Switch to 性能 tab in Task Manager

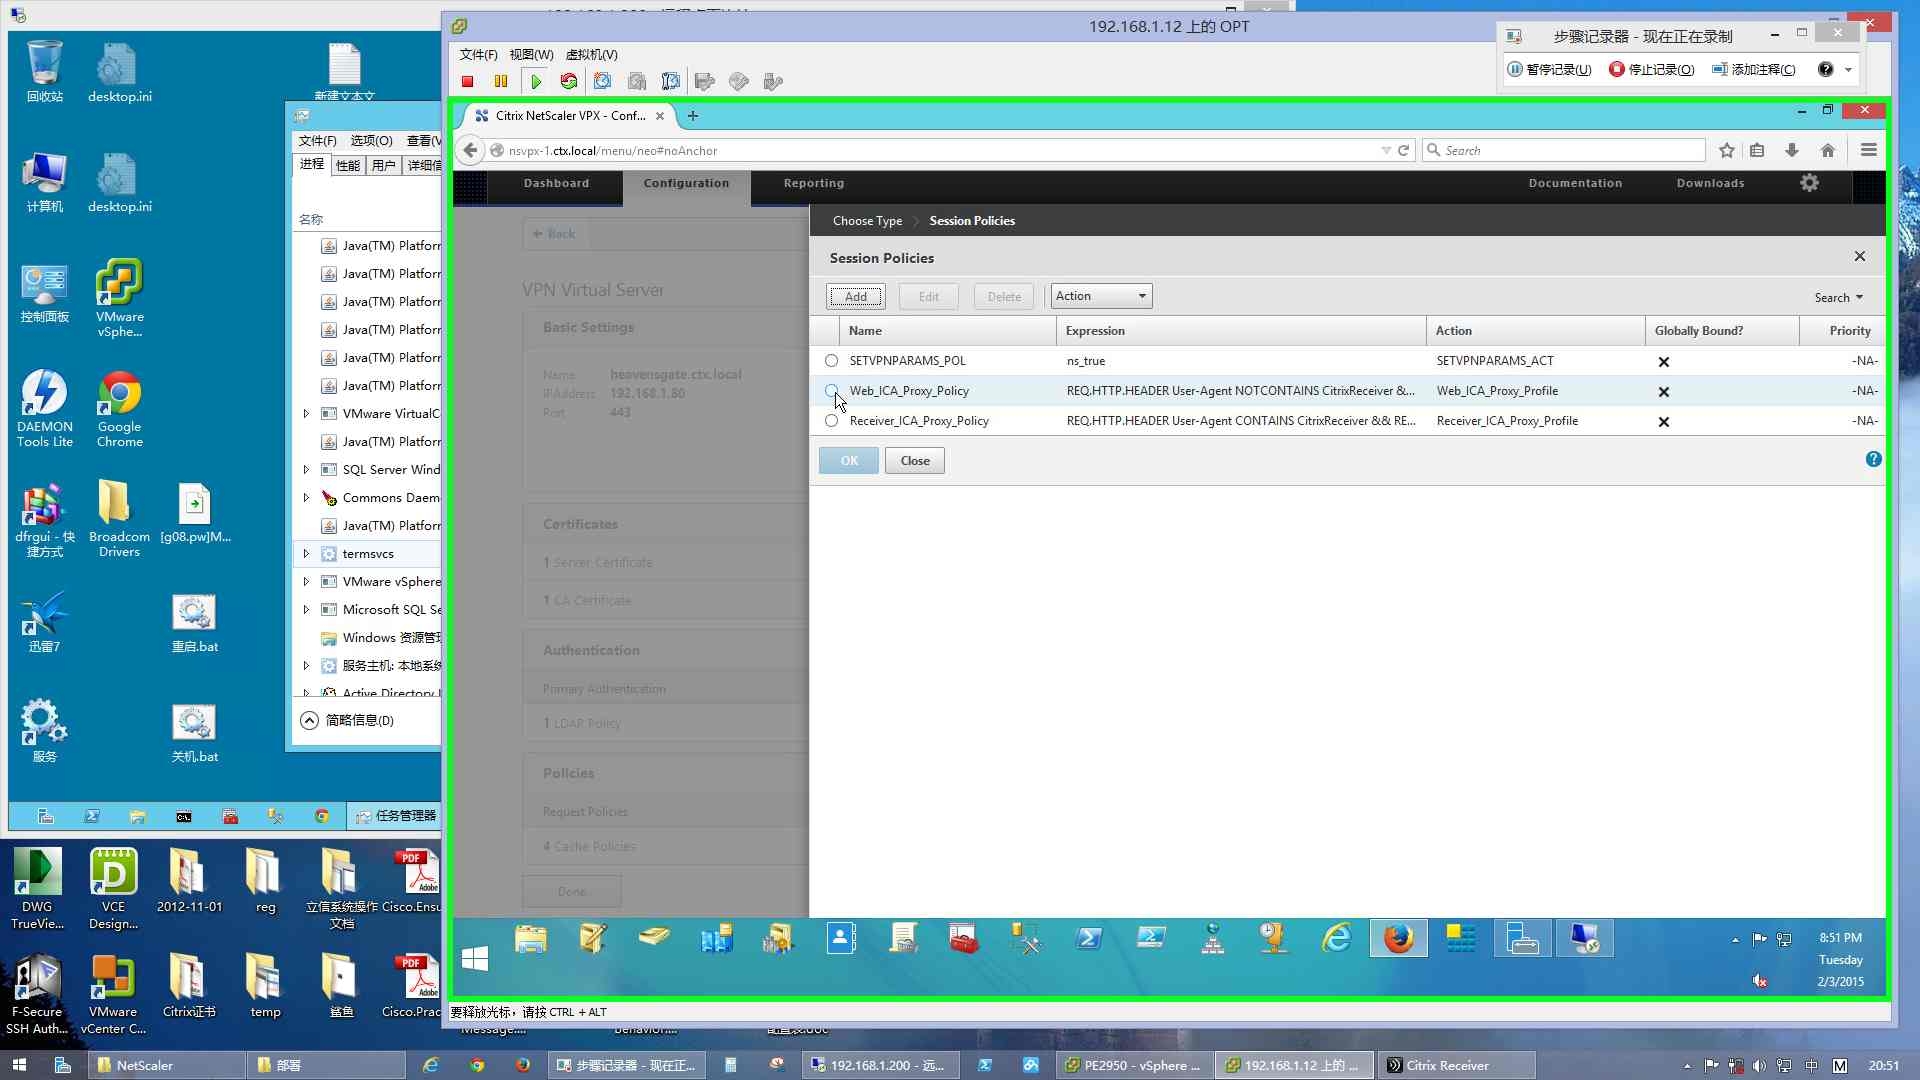tap(348, 165)
